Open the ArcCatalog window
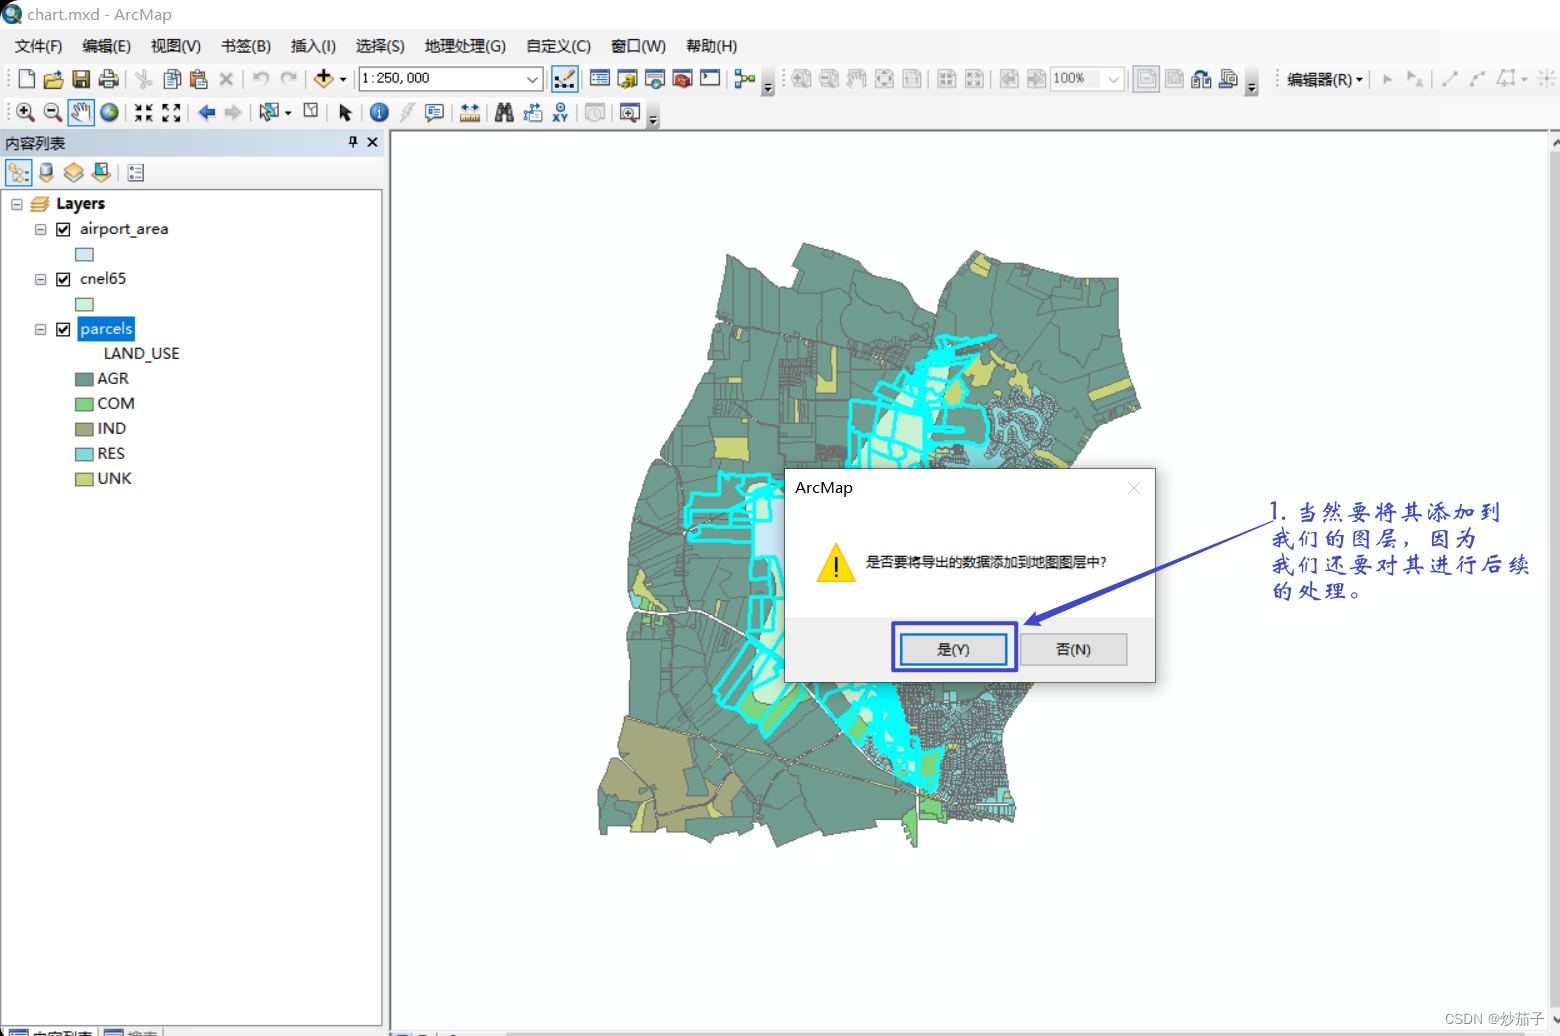The width and height of the screenshot is (1560, 1036). click(627, 78)
